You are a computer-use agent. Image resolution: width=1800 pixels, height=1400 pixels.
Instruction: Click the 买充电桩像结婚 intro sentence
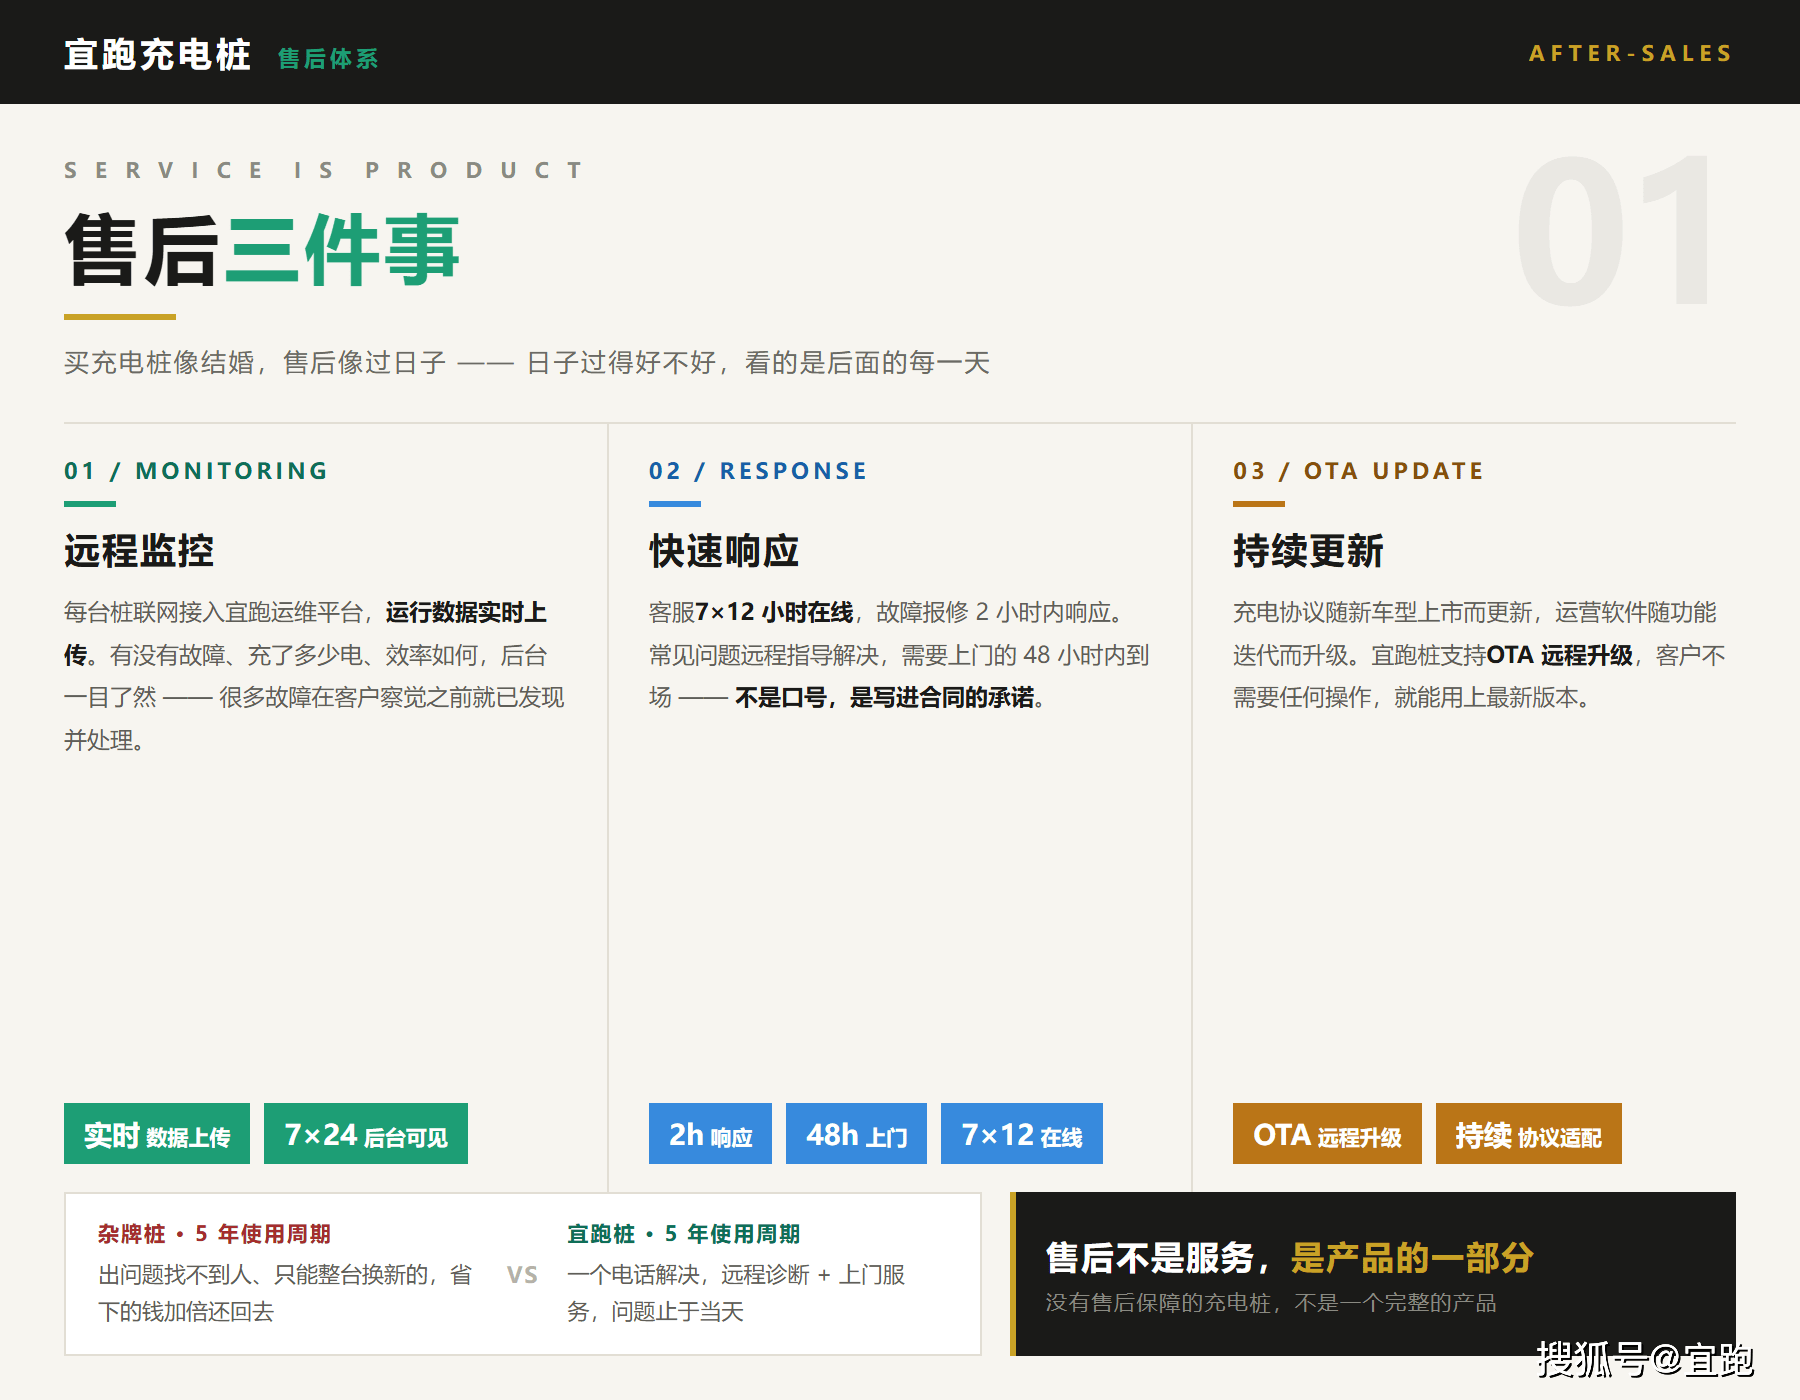(x=527, y=362)
